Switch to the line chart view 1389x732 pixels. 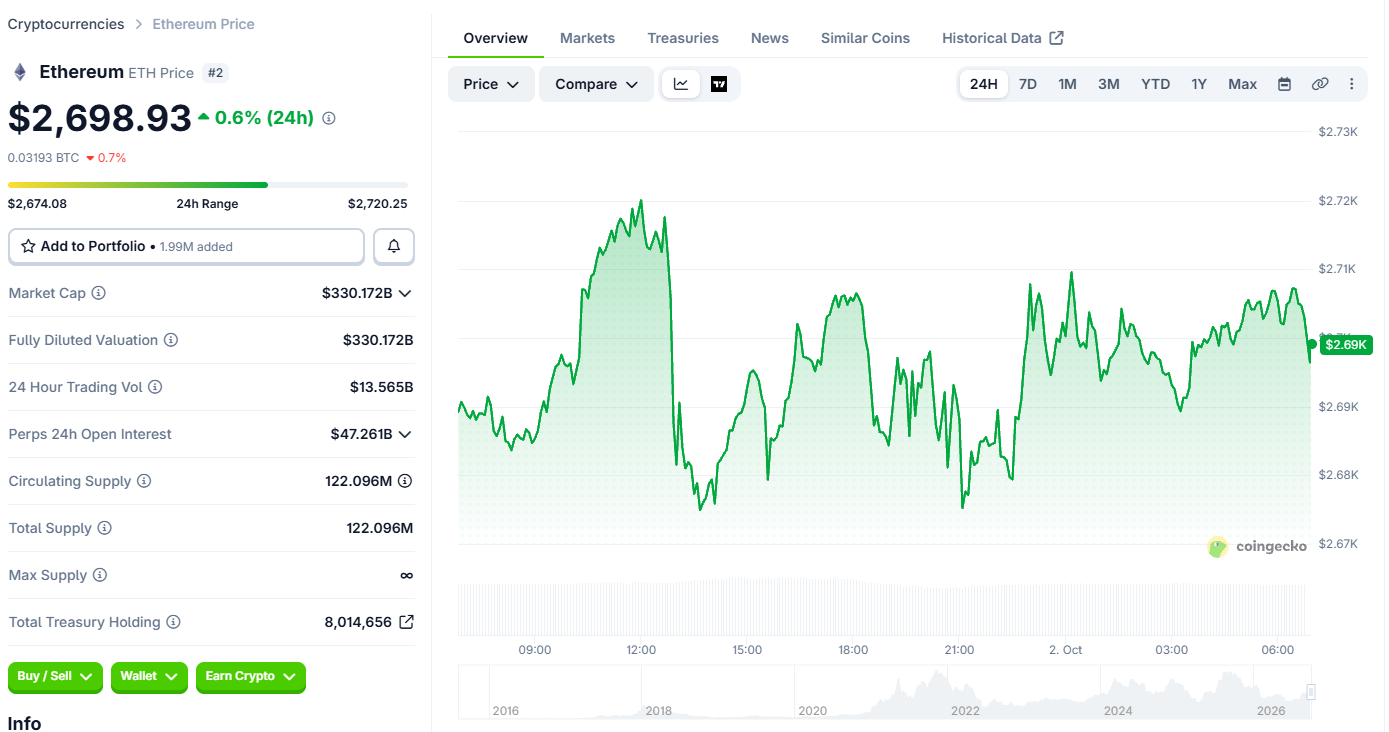(681, 84)
